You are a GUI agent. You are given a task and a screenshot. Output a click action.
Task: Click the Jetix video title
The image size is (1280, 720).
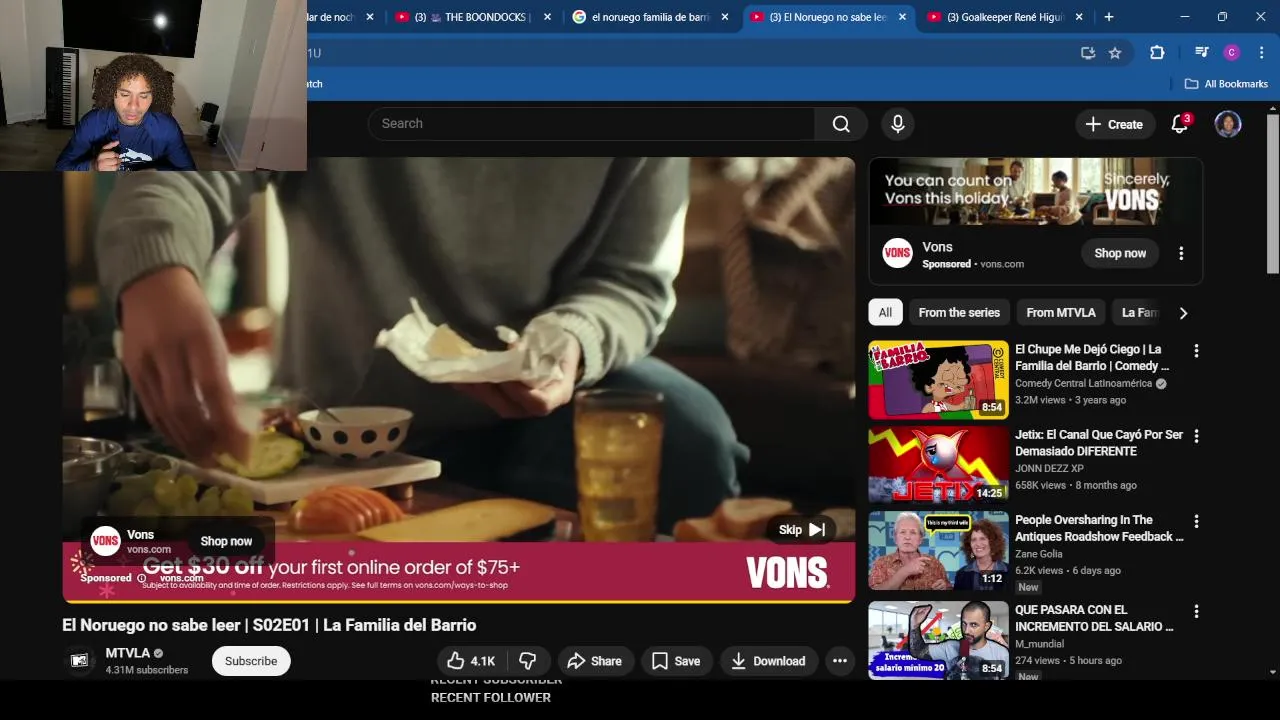tap(1099, 443)
